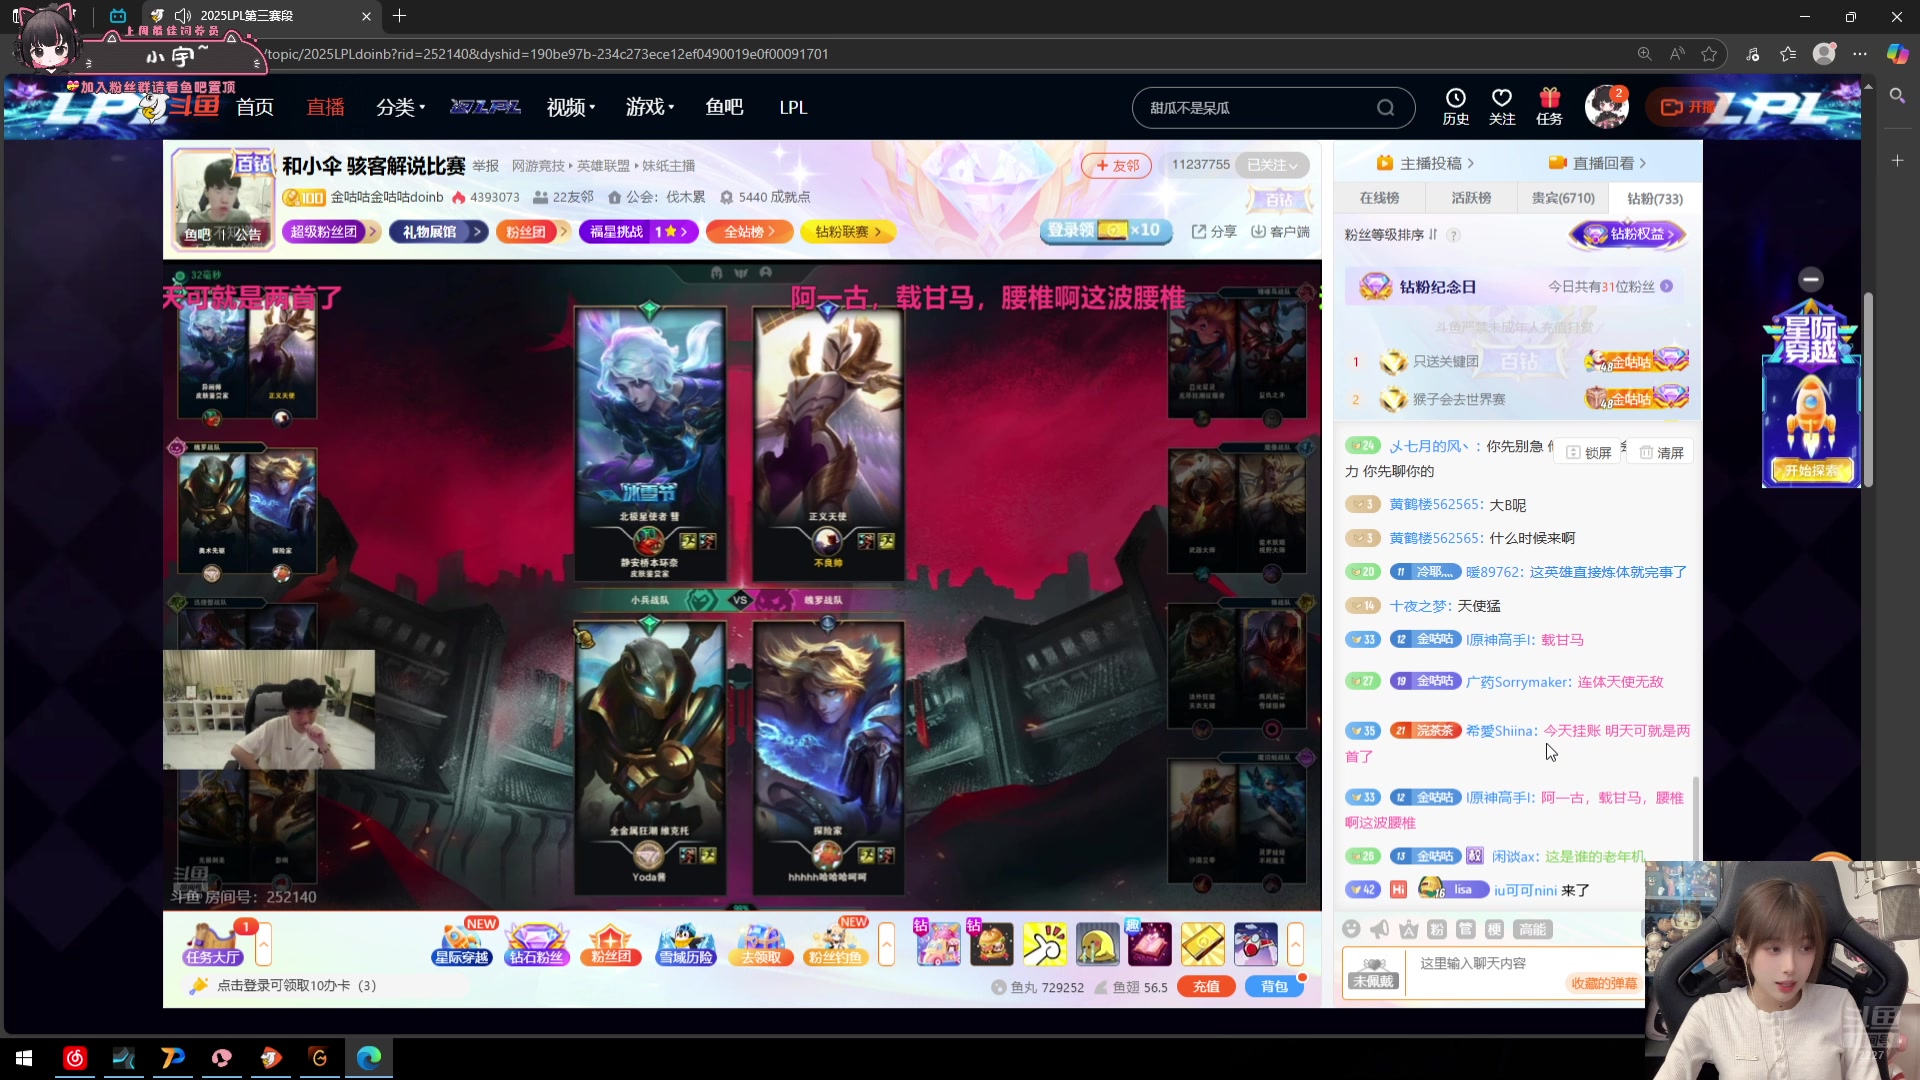Open the 游戏 dropdown menu
Viewport: 1920px width, 1080px height.
[x=650, y=107]
